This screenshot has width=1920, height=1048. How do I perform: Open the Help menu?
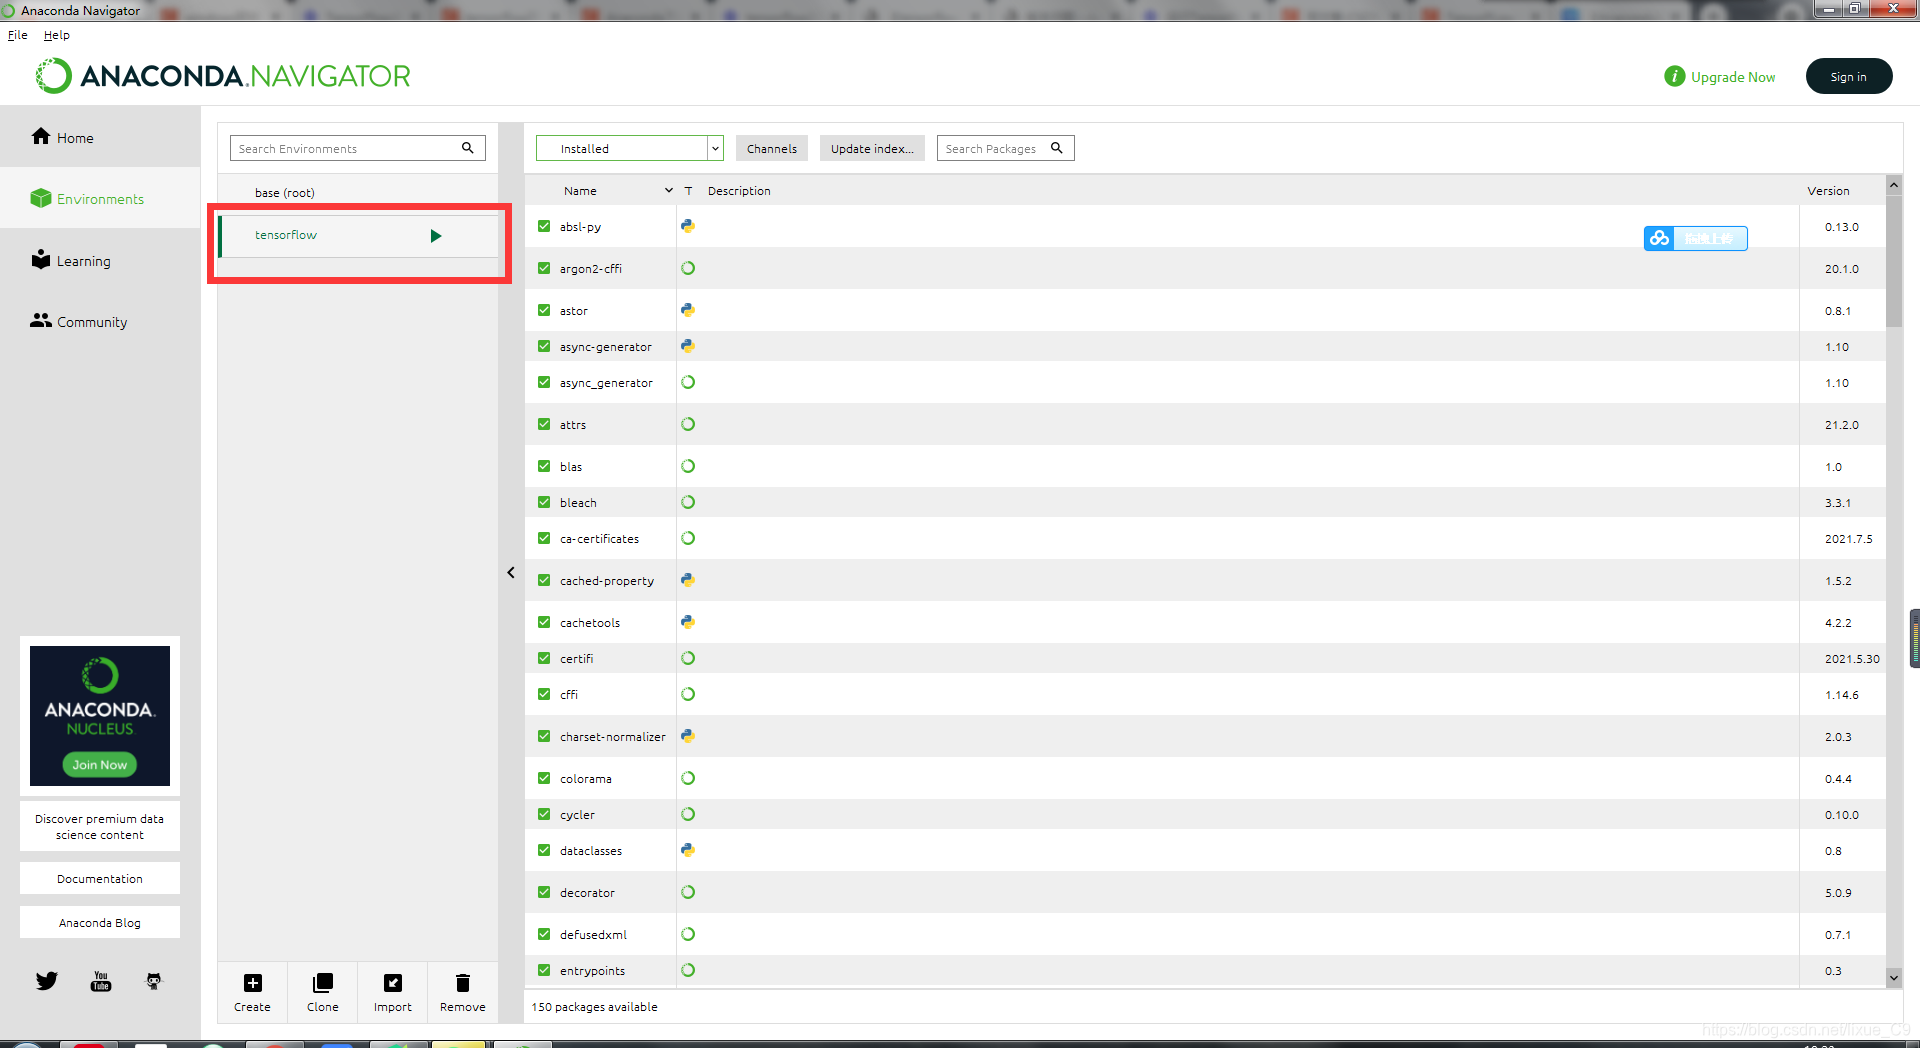pyautogui.click(x=57, y=35)
